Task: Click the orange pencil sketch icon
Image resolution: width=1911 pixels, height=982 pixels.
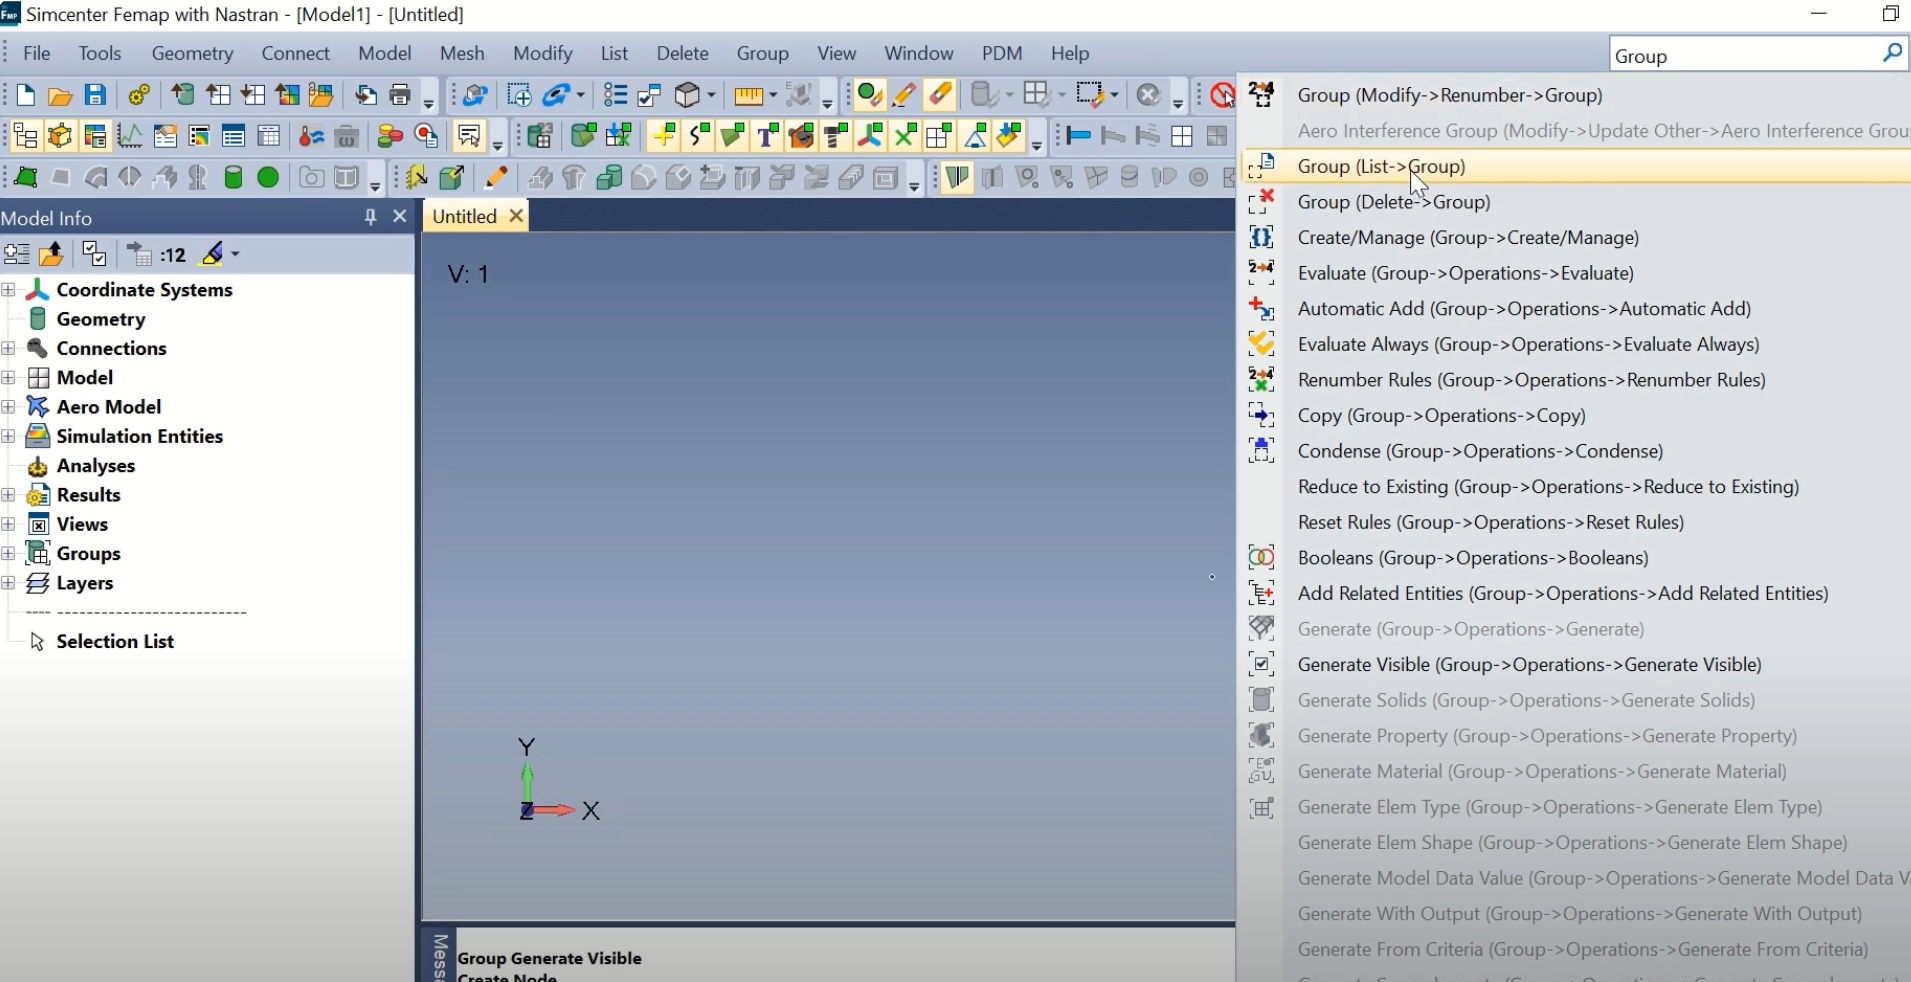Action: tap(496, 178)
